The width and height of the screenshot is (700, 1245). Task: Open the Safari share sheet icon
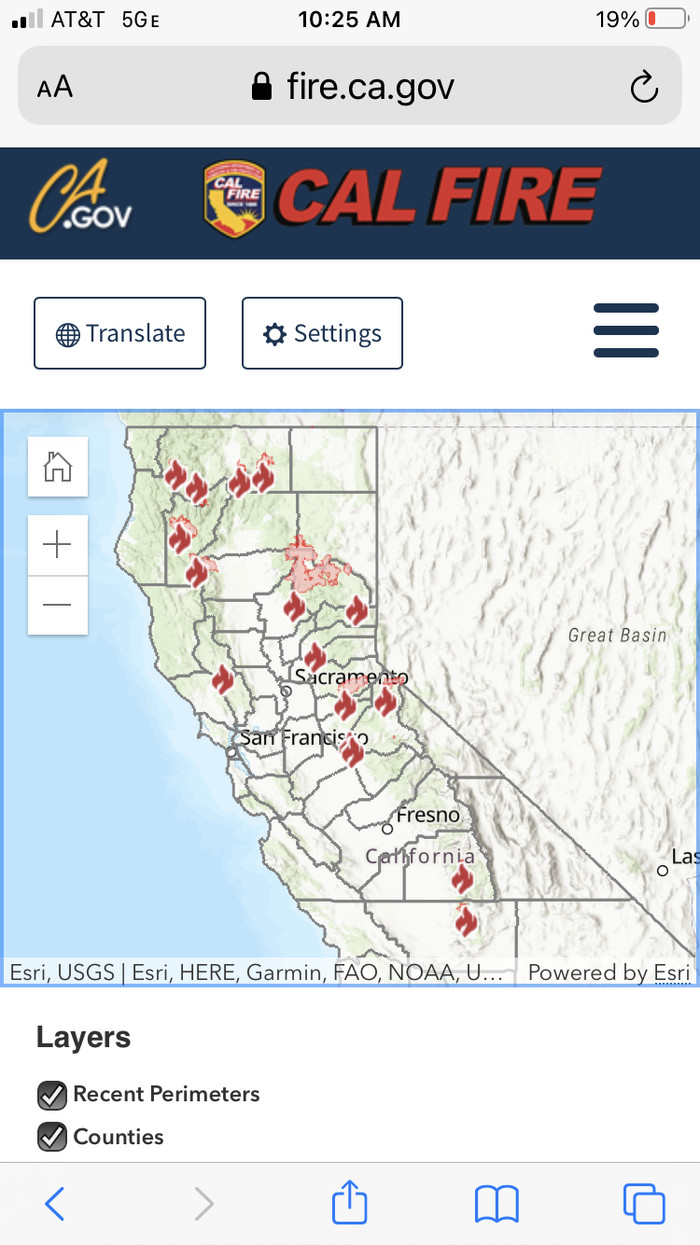pos(350,1202)
